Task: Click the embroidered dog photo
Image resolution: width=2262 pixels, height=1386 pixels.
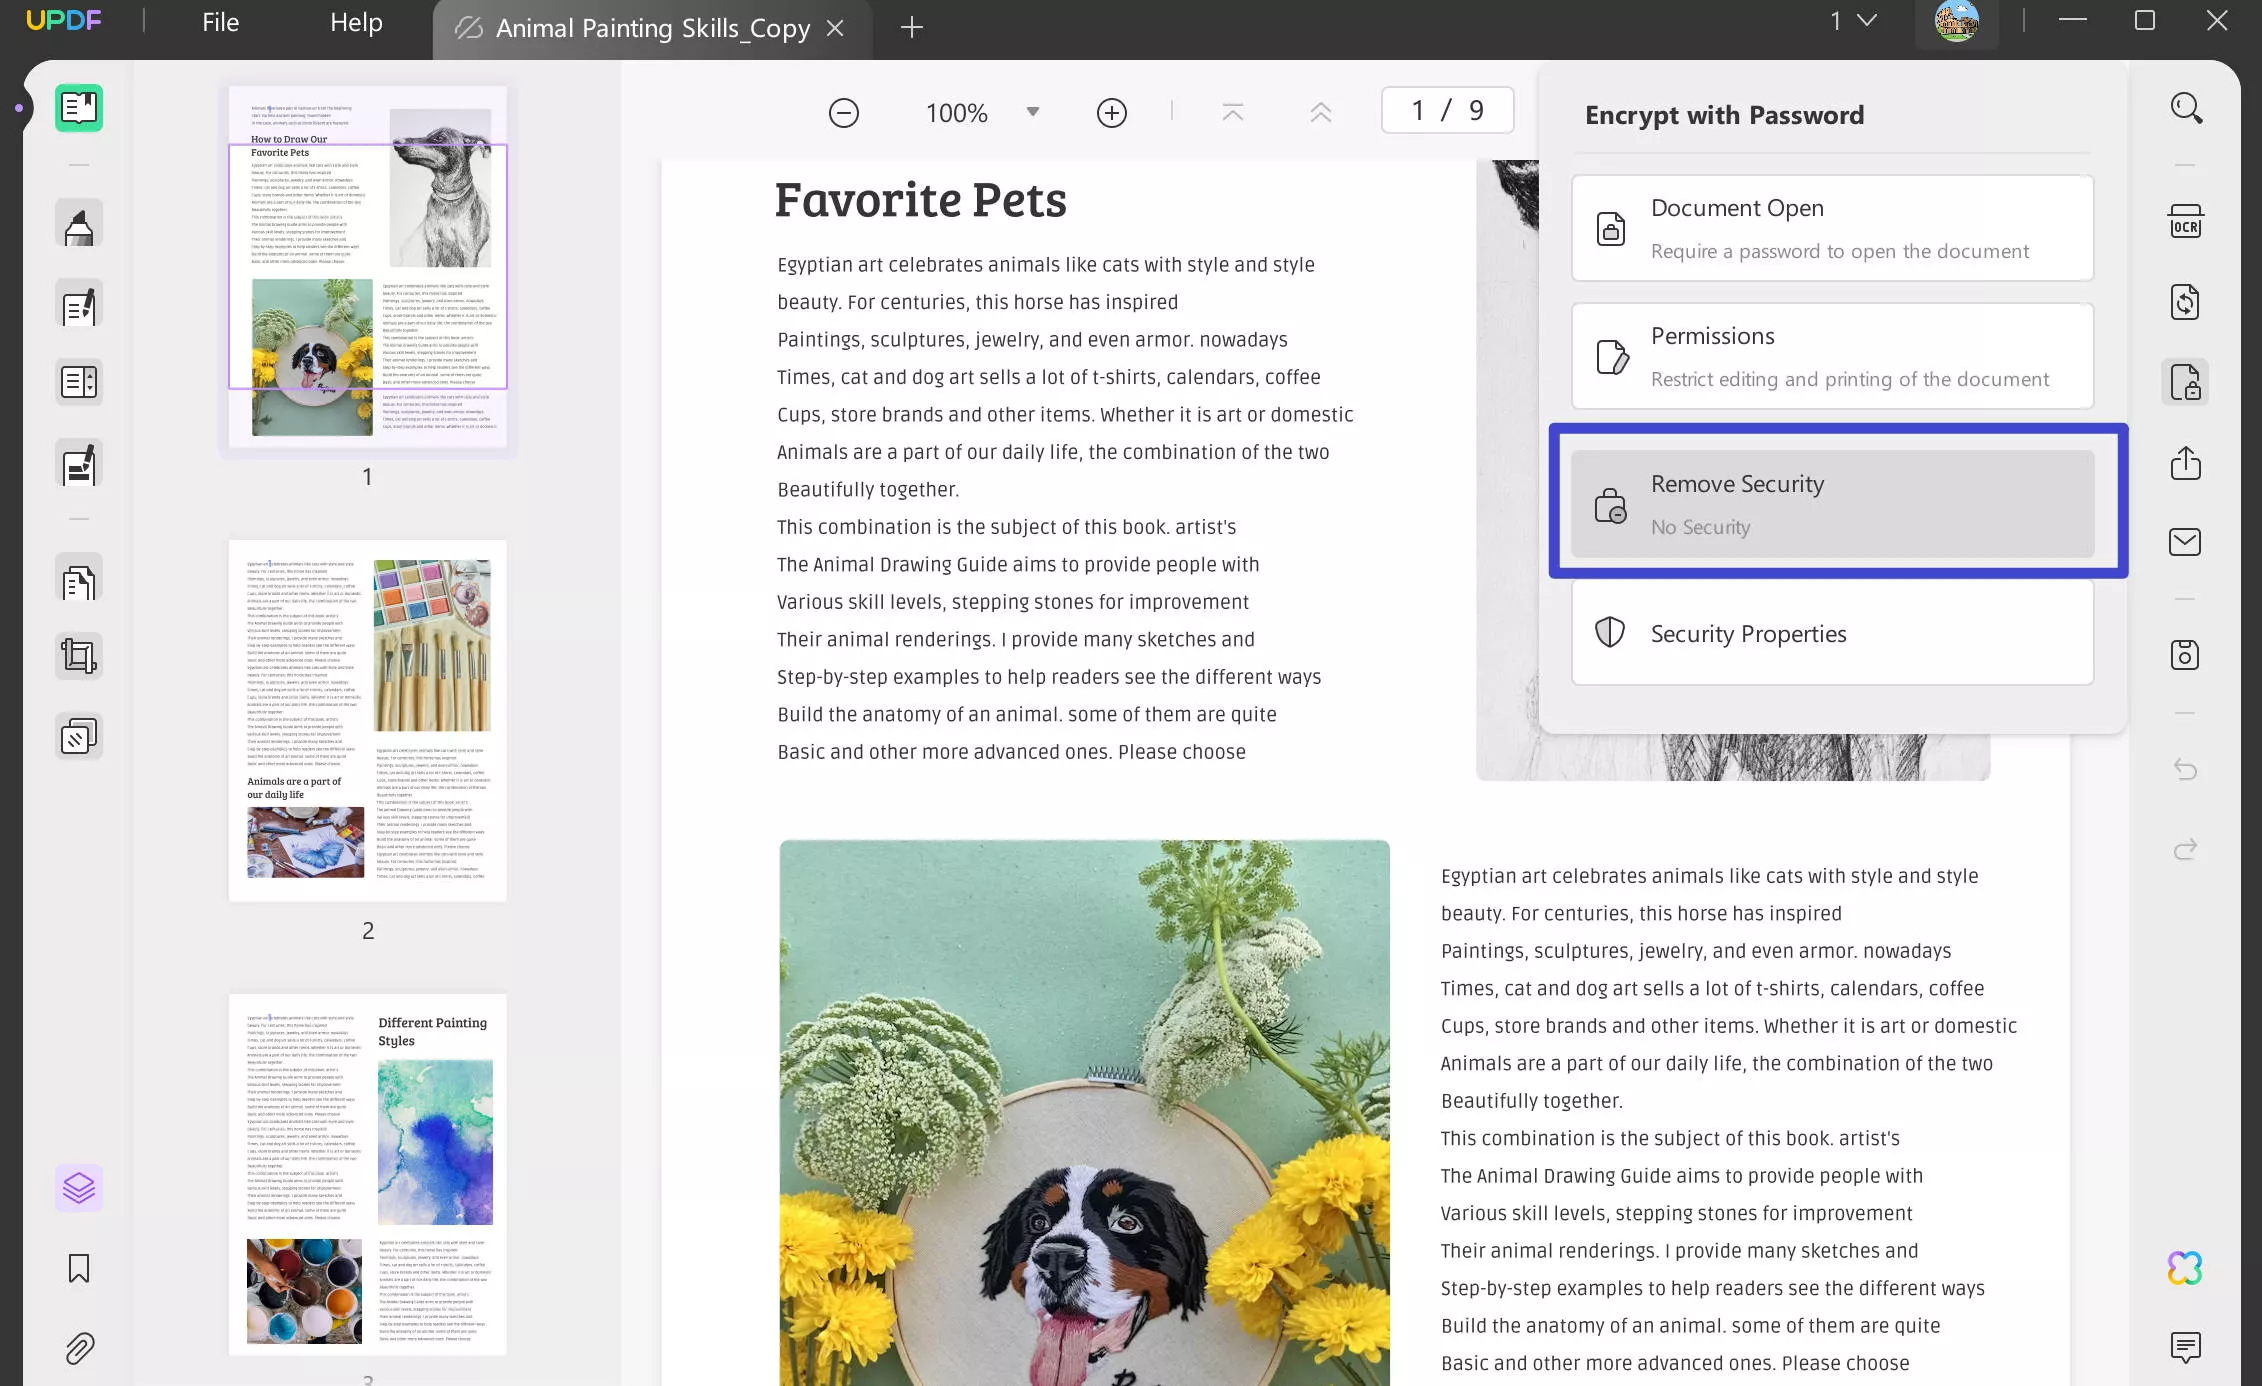Action: click(1085, 1112)
